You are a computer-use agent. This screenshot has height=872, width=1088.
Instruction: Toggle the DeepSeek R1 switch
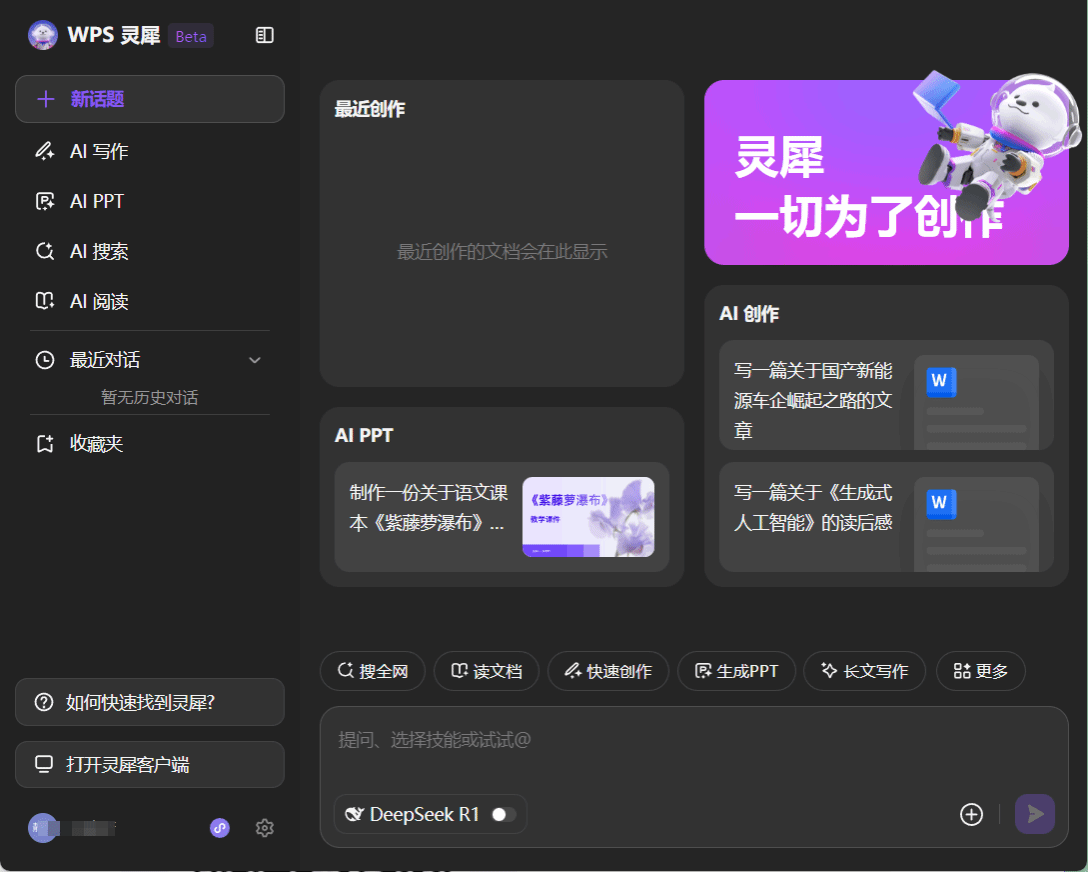pyautogui.click(x=504, y=814)
